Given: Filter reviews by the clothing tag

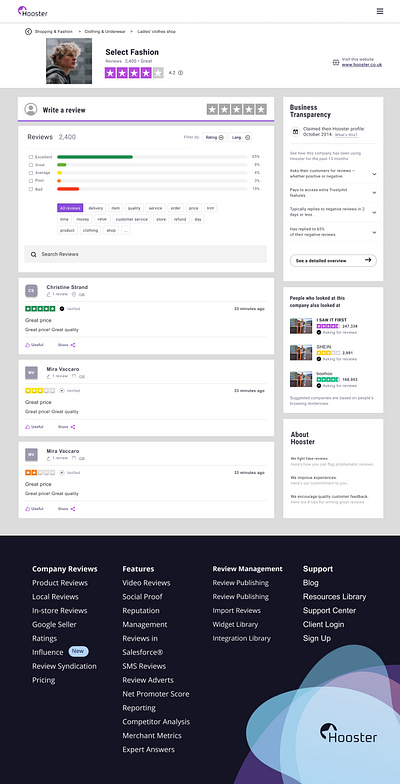Looking at the screenshot, I should click(90, 230).
